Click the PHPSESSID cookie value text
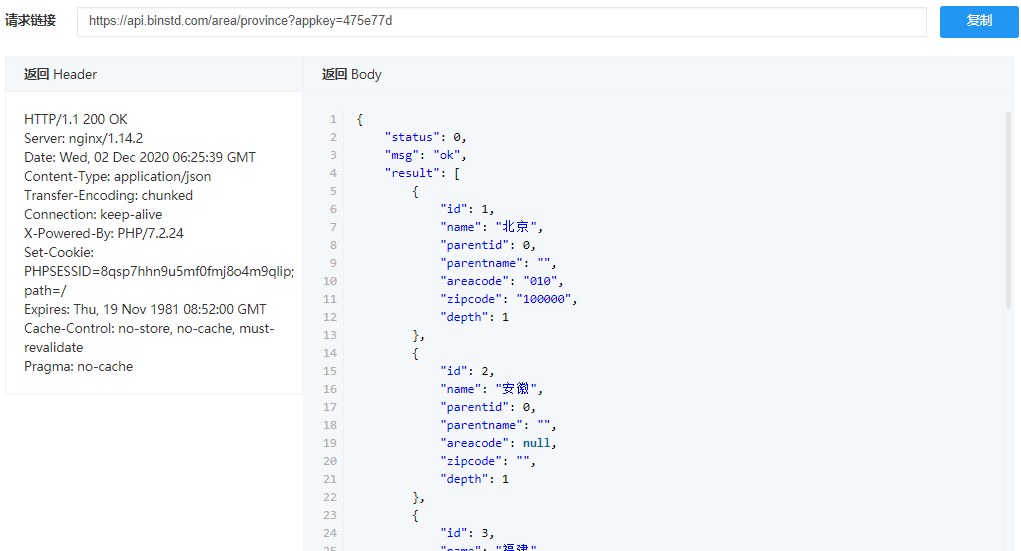 click(x=158, y=271)
